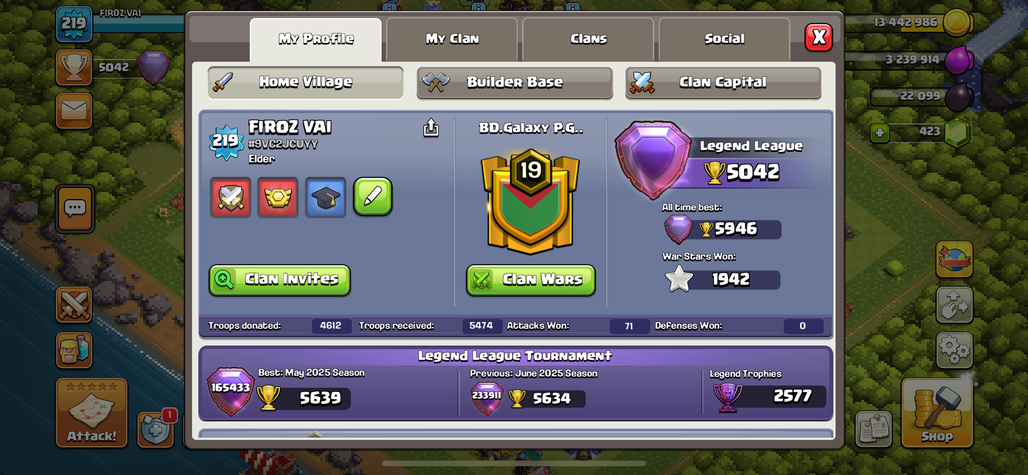1028x475 pixels.
Task: Click the Clan Invites button
Action: (x=280, y=280)
